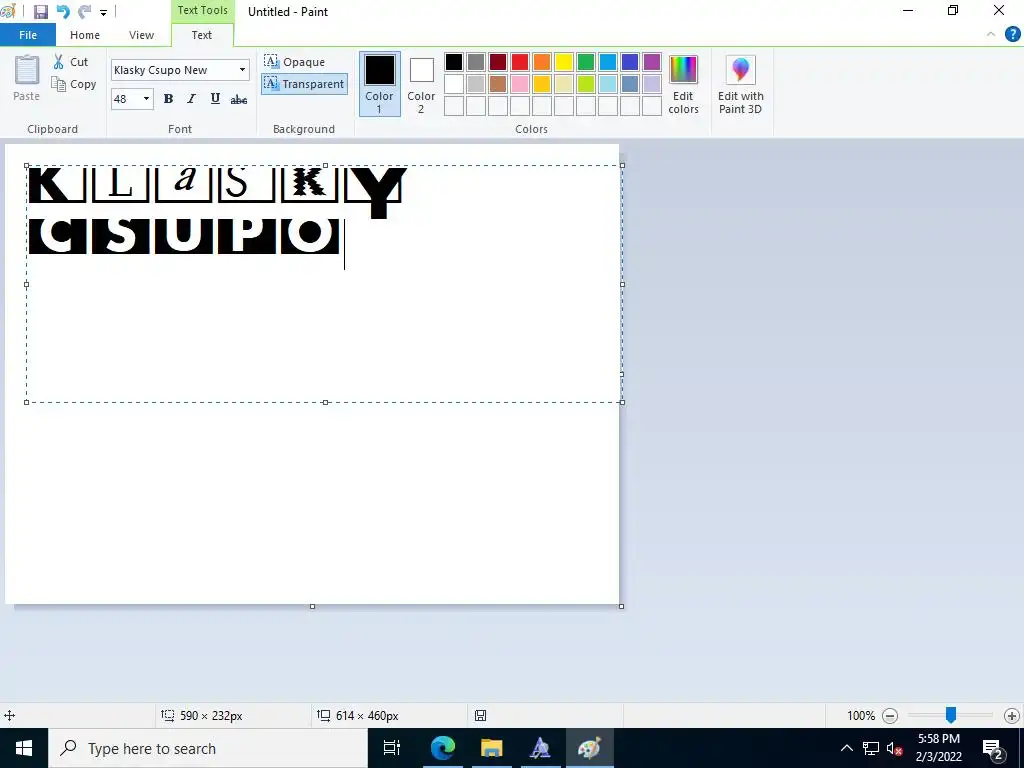This screenshot has height=768, width=1024.
Task: Switch to the Home tab
Action: (85, 35)
